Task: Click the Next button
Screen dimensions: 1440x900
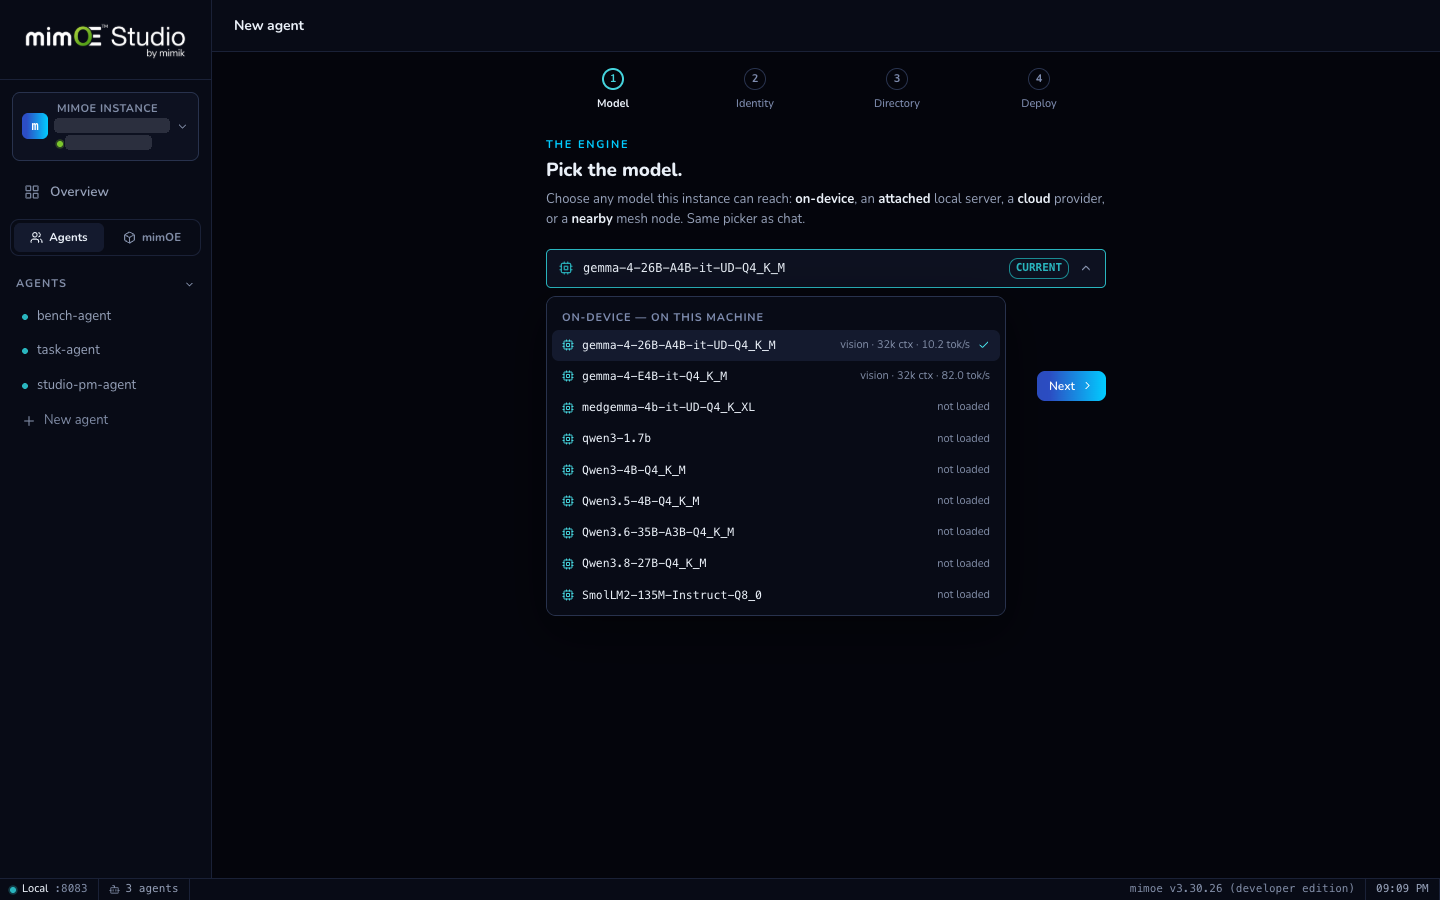Action: [x=1071, y=386]
